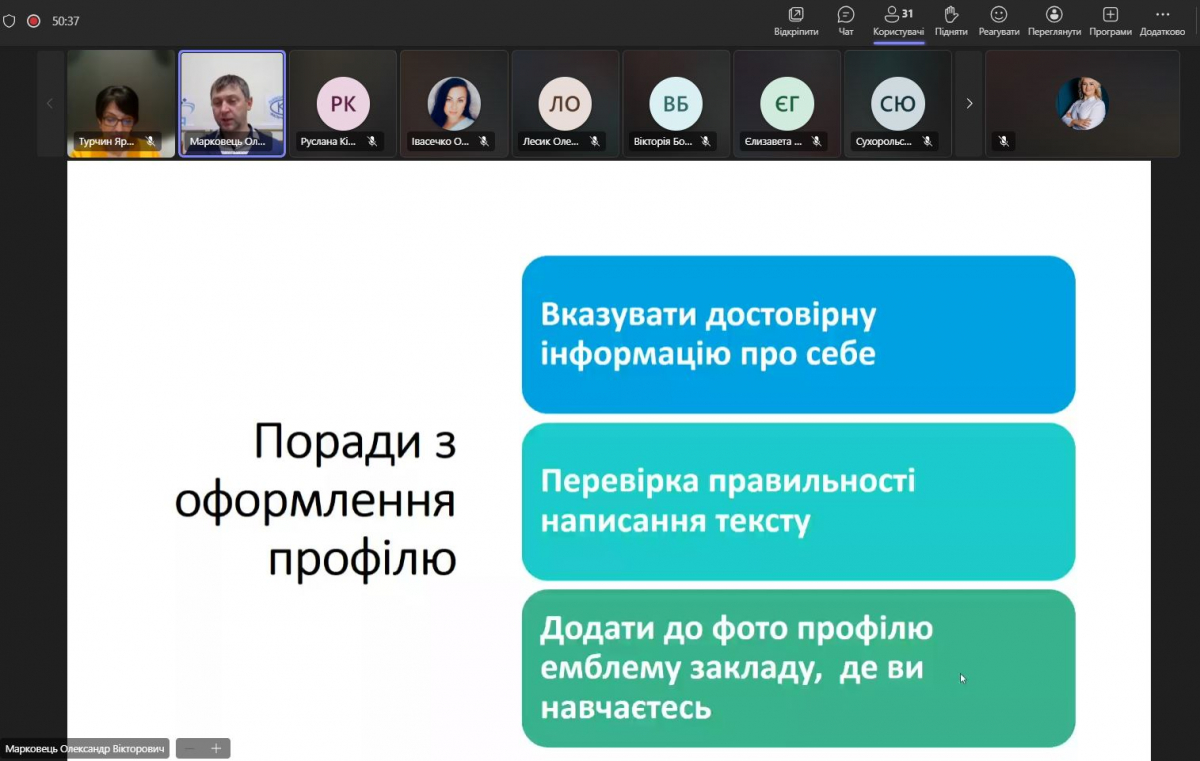
Task: Click the right chevron to see more participants
Action: 968,103
